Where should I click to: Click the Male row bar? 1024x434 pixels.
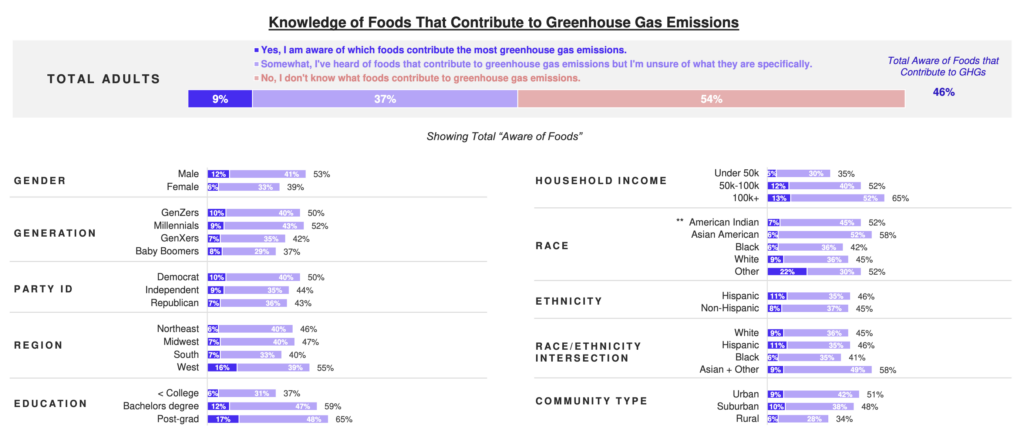pyautogui.click(x=256, y=174)
